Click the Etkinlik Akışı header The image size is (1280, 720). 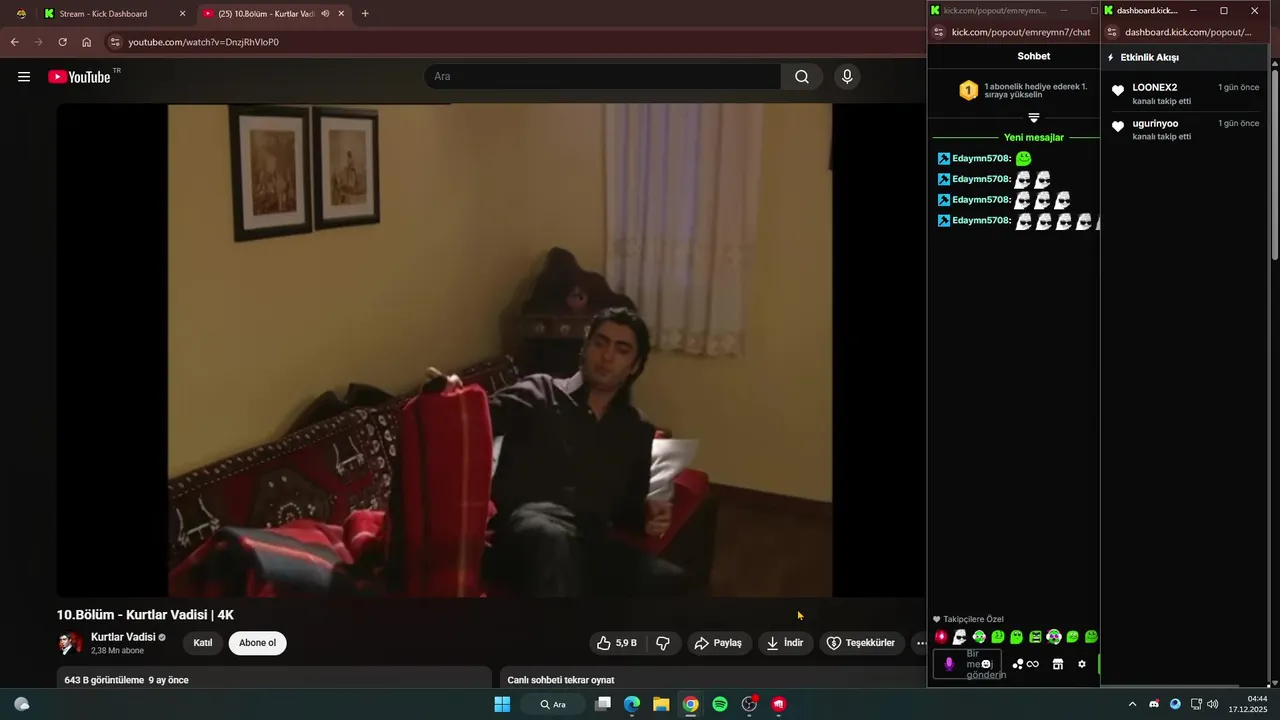[1149, 58]
